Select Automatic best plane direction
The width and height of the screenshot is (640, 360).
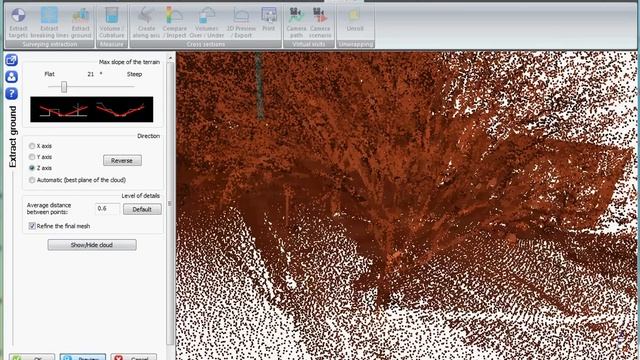pos(32,180)
